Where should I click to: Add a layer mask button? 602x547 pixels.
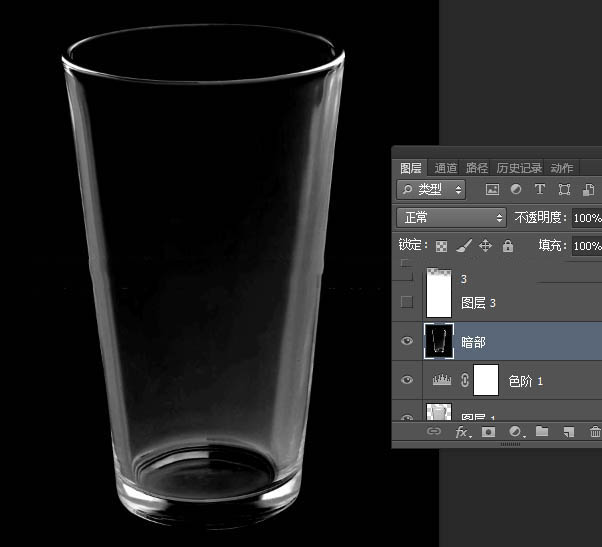click(488, 432)
